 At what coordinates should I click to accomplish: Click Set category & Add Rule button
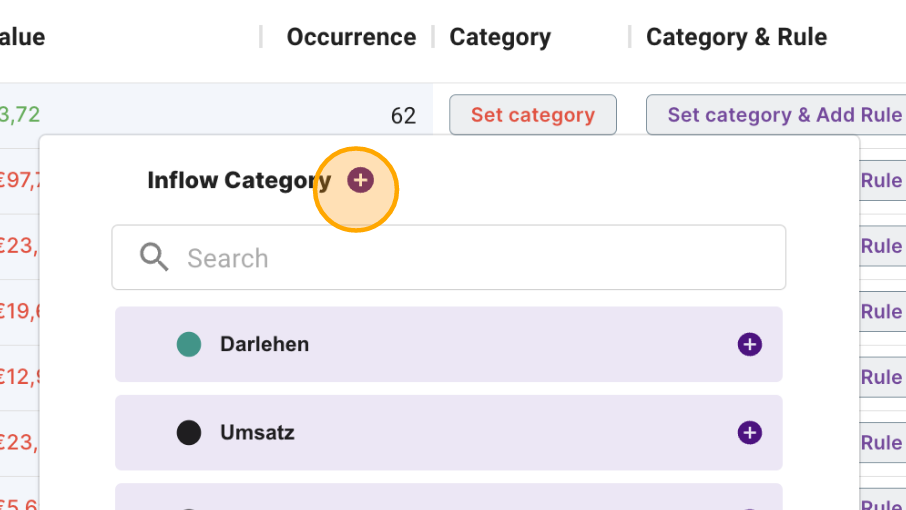[x=776, y=115]
